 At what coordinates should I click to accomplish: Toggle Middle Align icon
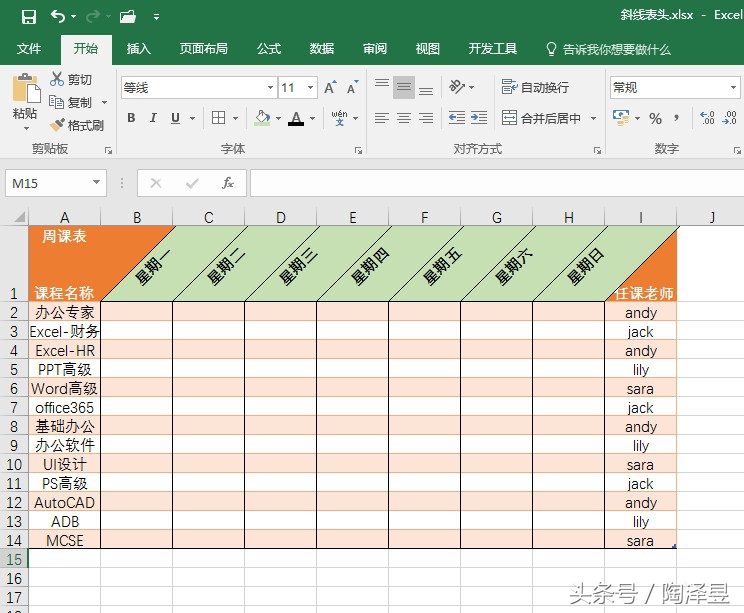404,87
